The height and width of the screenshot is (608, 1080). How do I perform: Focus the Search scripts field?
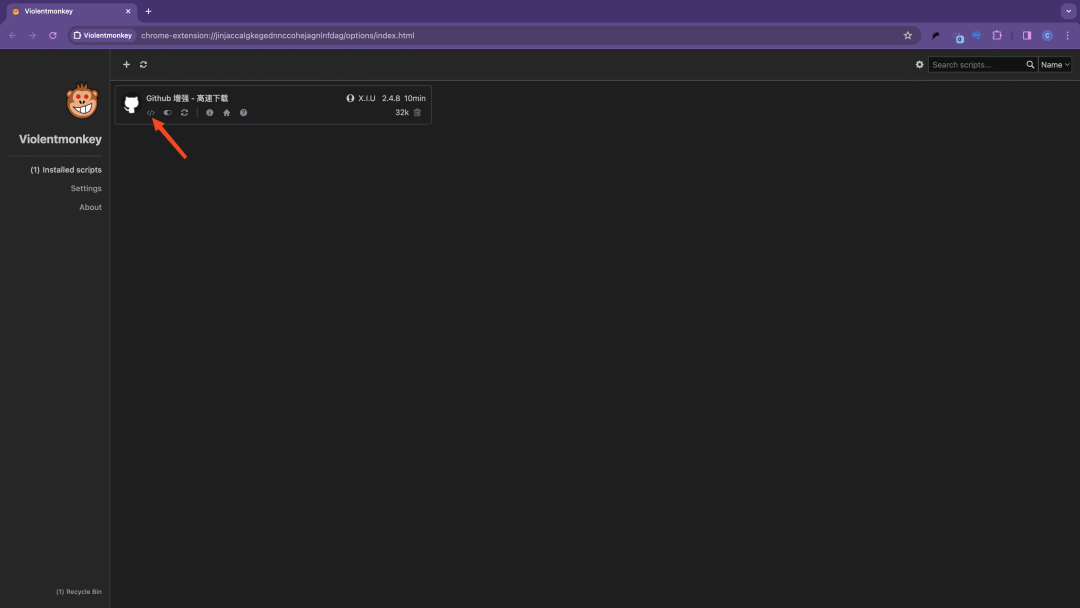(x=977, y=65)
